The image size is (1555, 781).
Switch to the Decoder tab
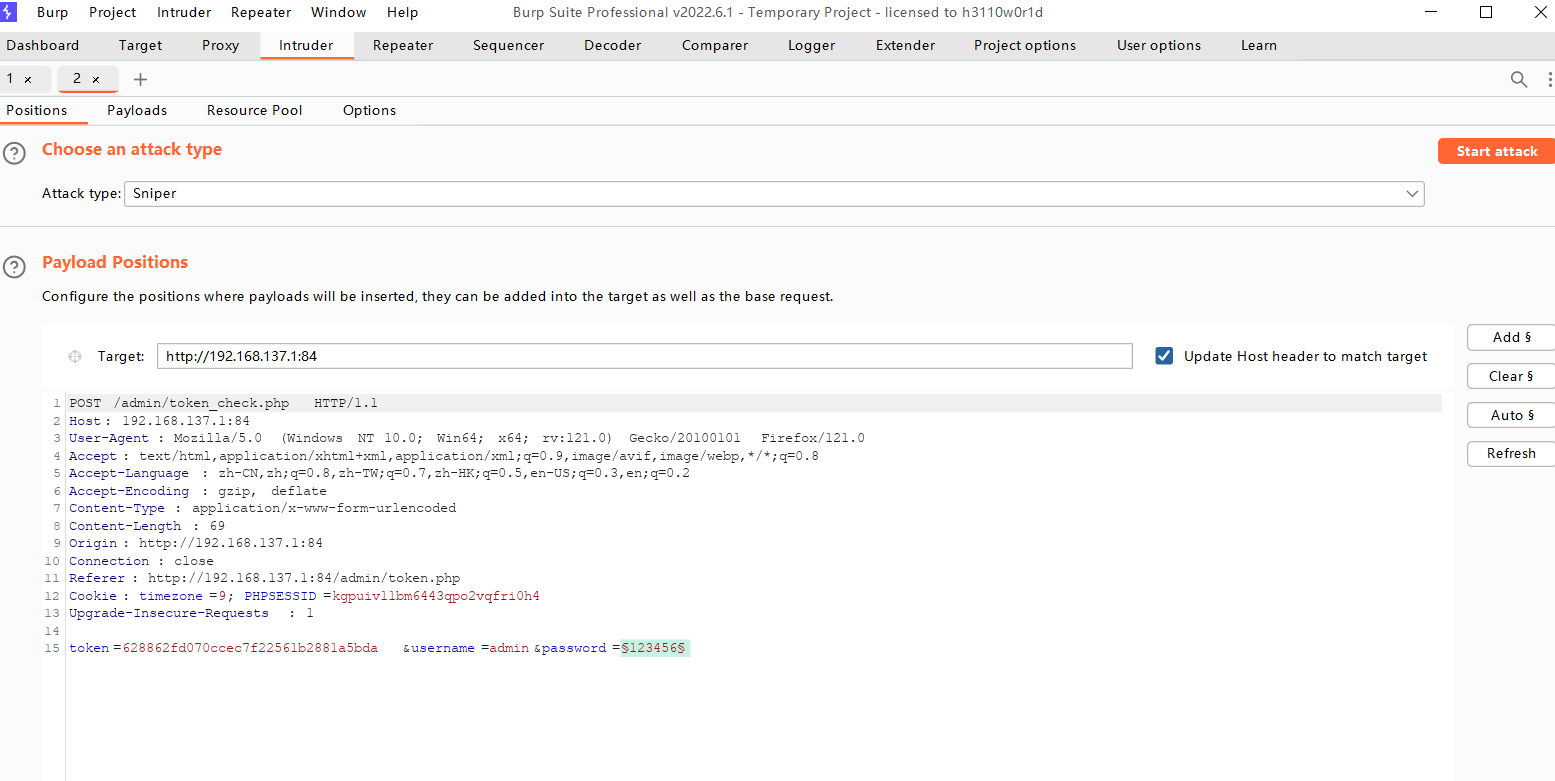613,45
